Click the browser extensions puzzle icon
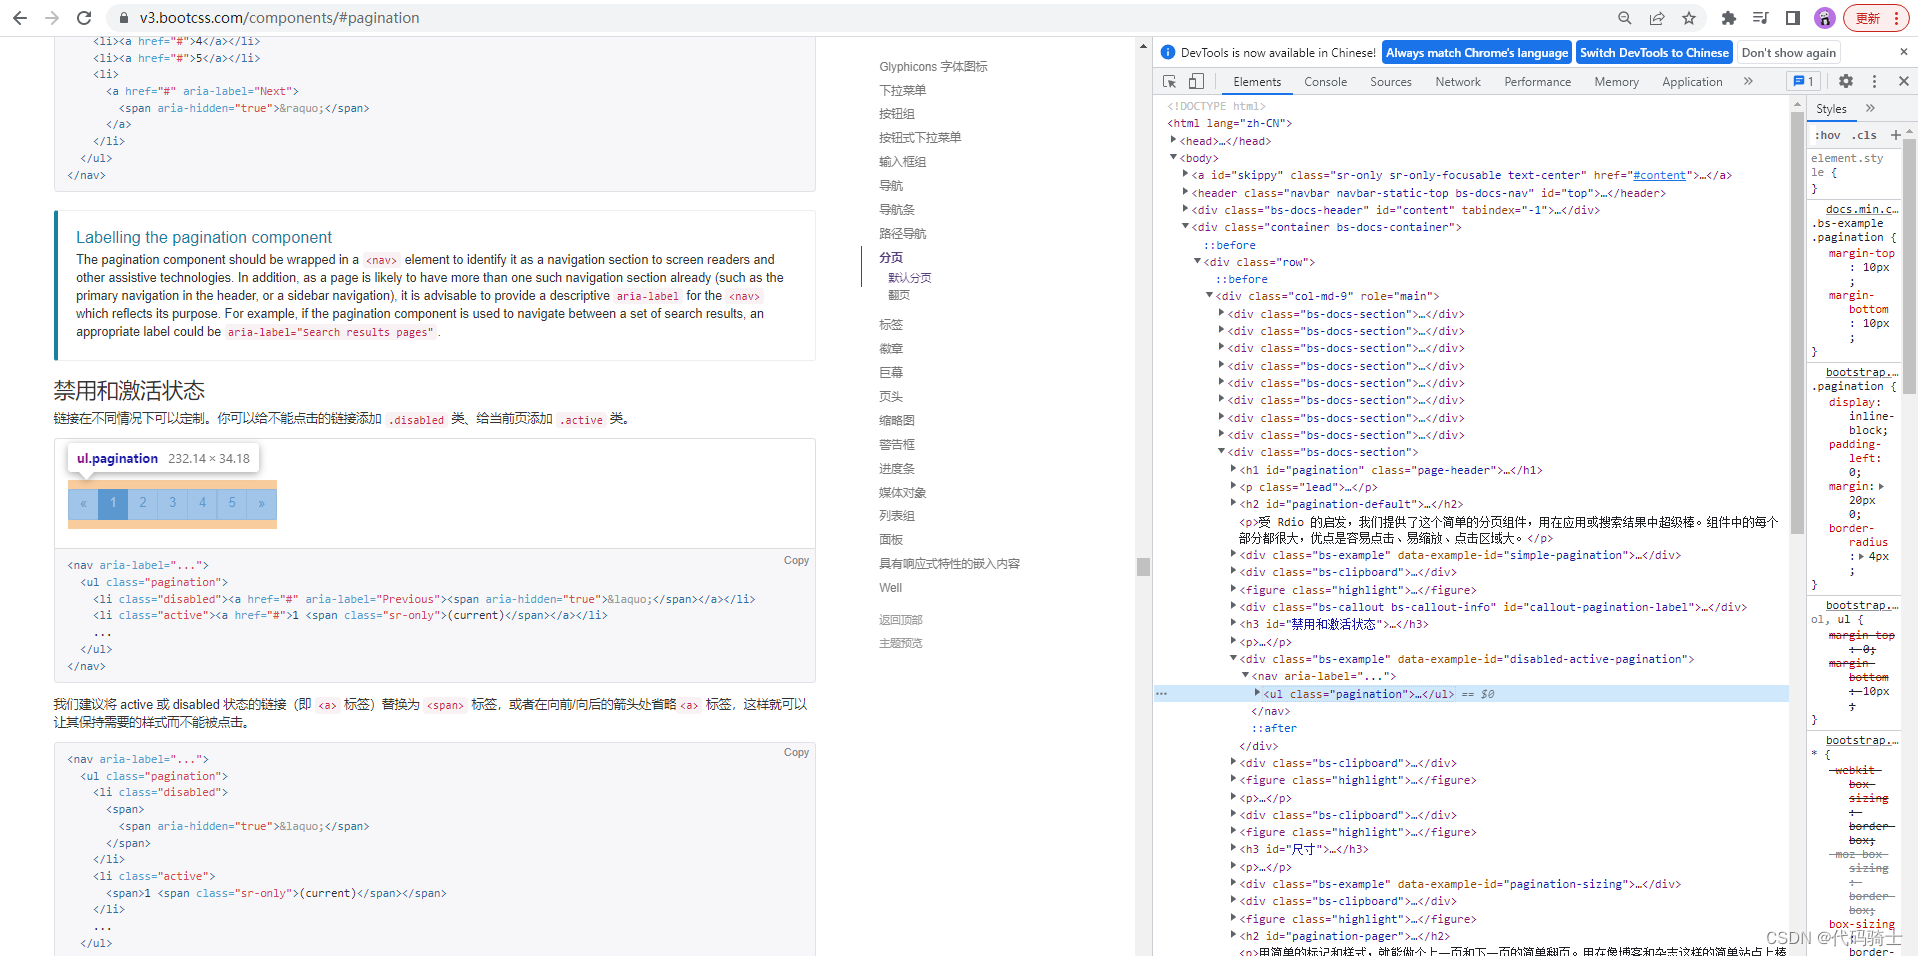The width and height of the screenshot is (1918, 956). [x=1729, y=17]
